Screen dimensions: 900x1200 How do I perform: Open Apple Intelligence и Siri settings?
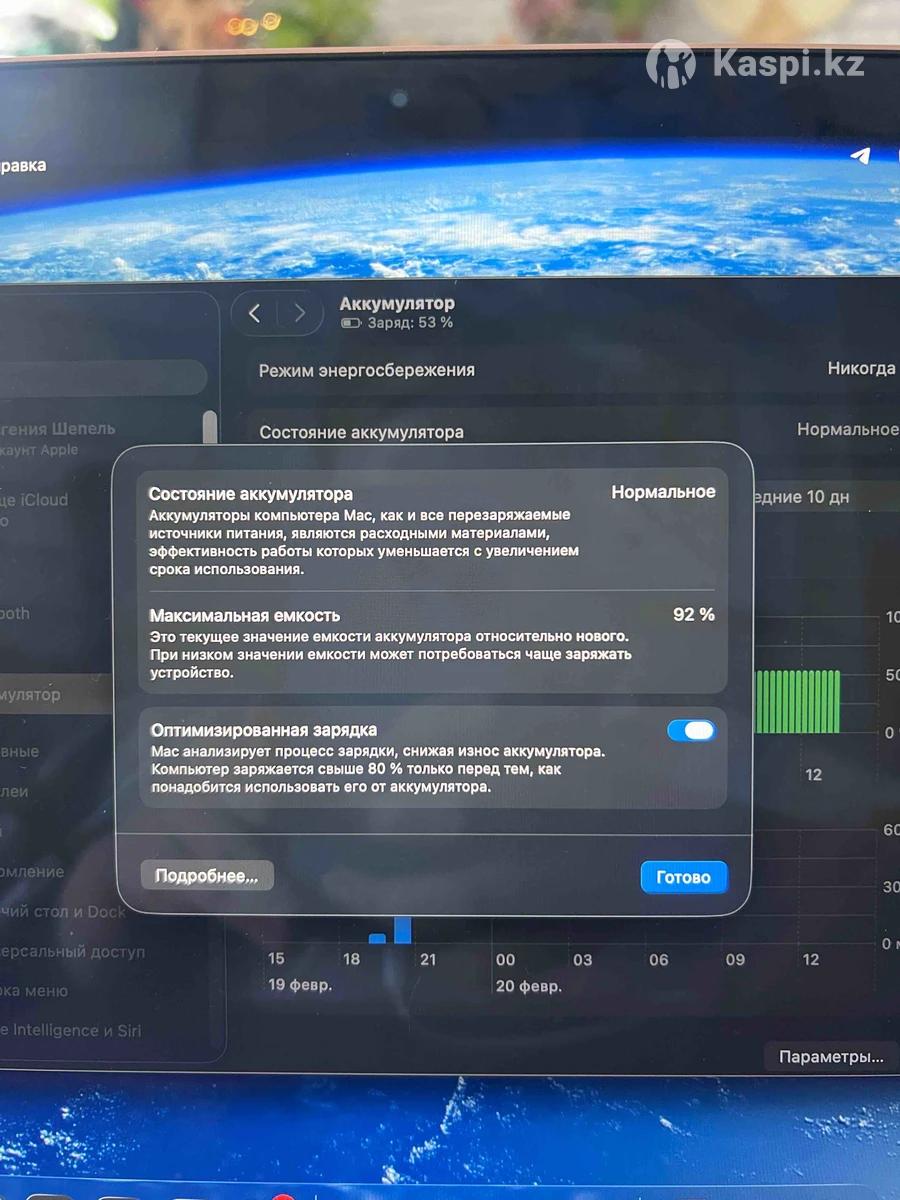coord(70,1030)
